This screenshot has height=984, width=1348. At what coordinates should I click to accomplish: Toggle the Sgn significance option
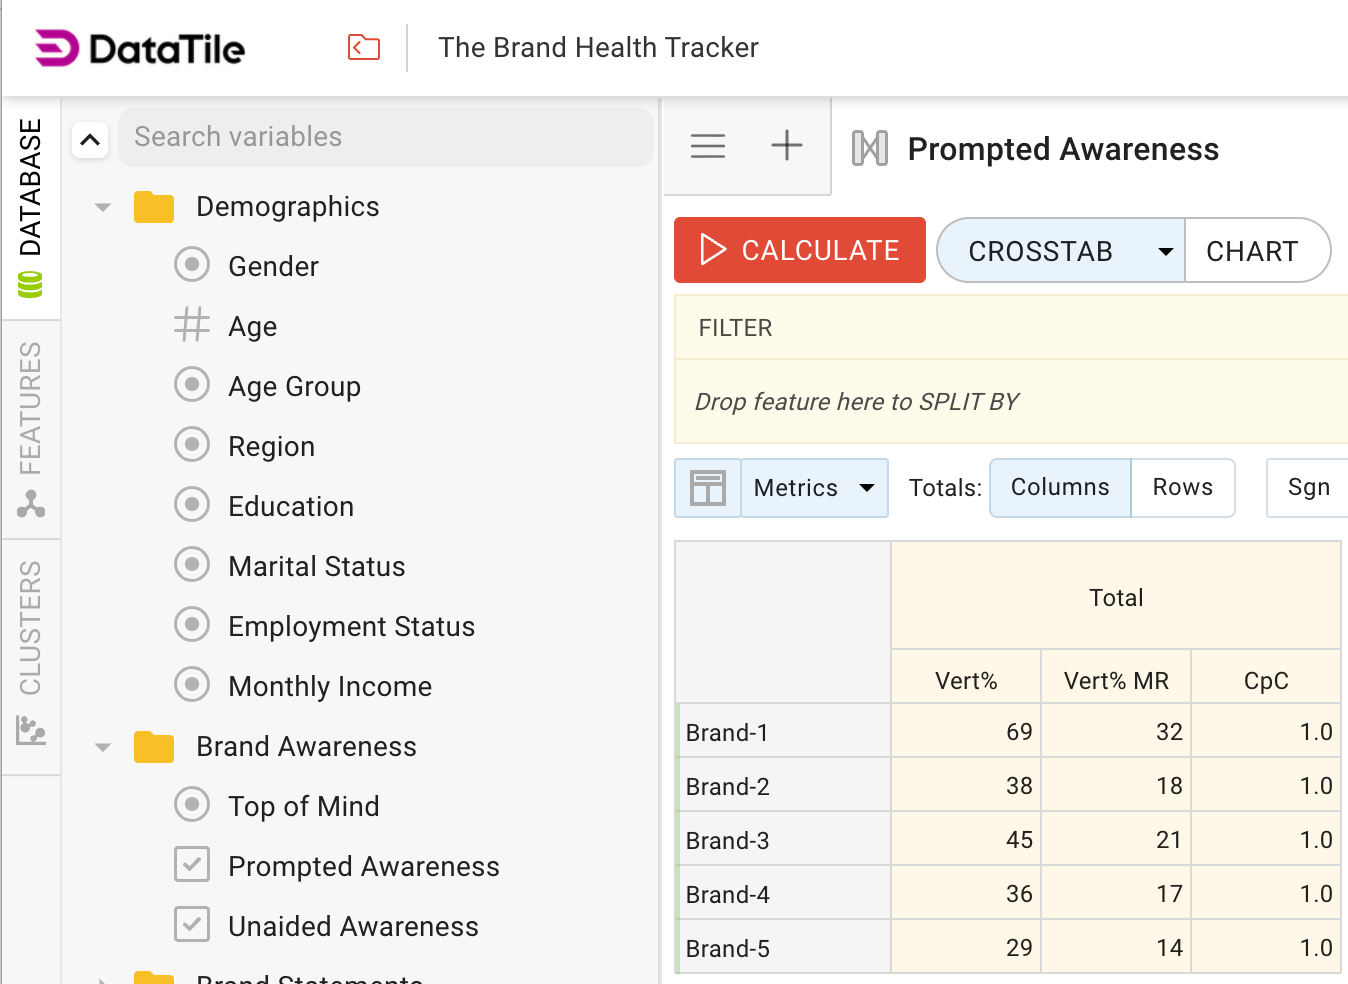coord(1308,488)
